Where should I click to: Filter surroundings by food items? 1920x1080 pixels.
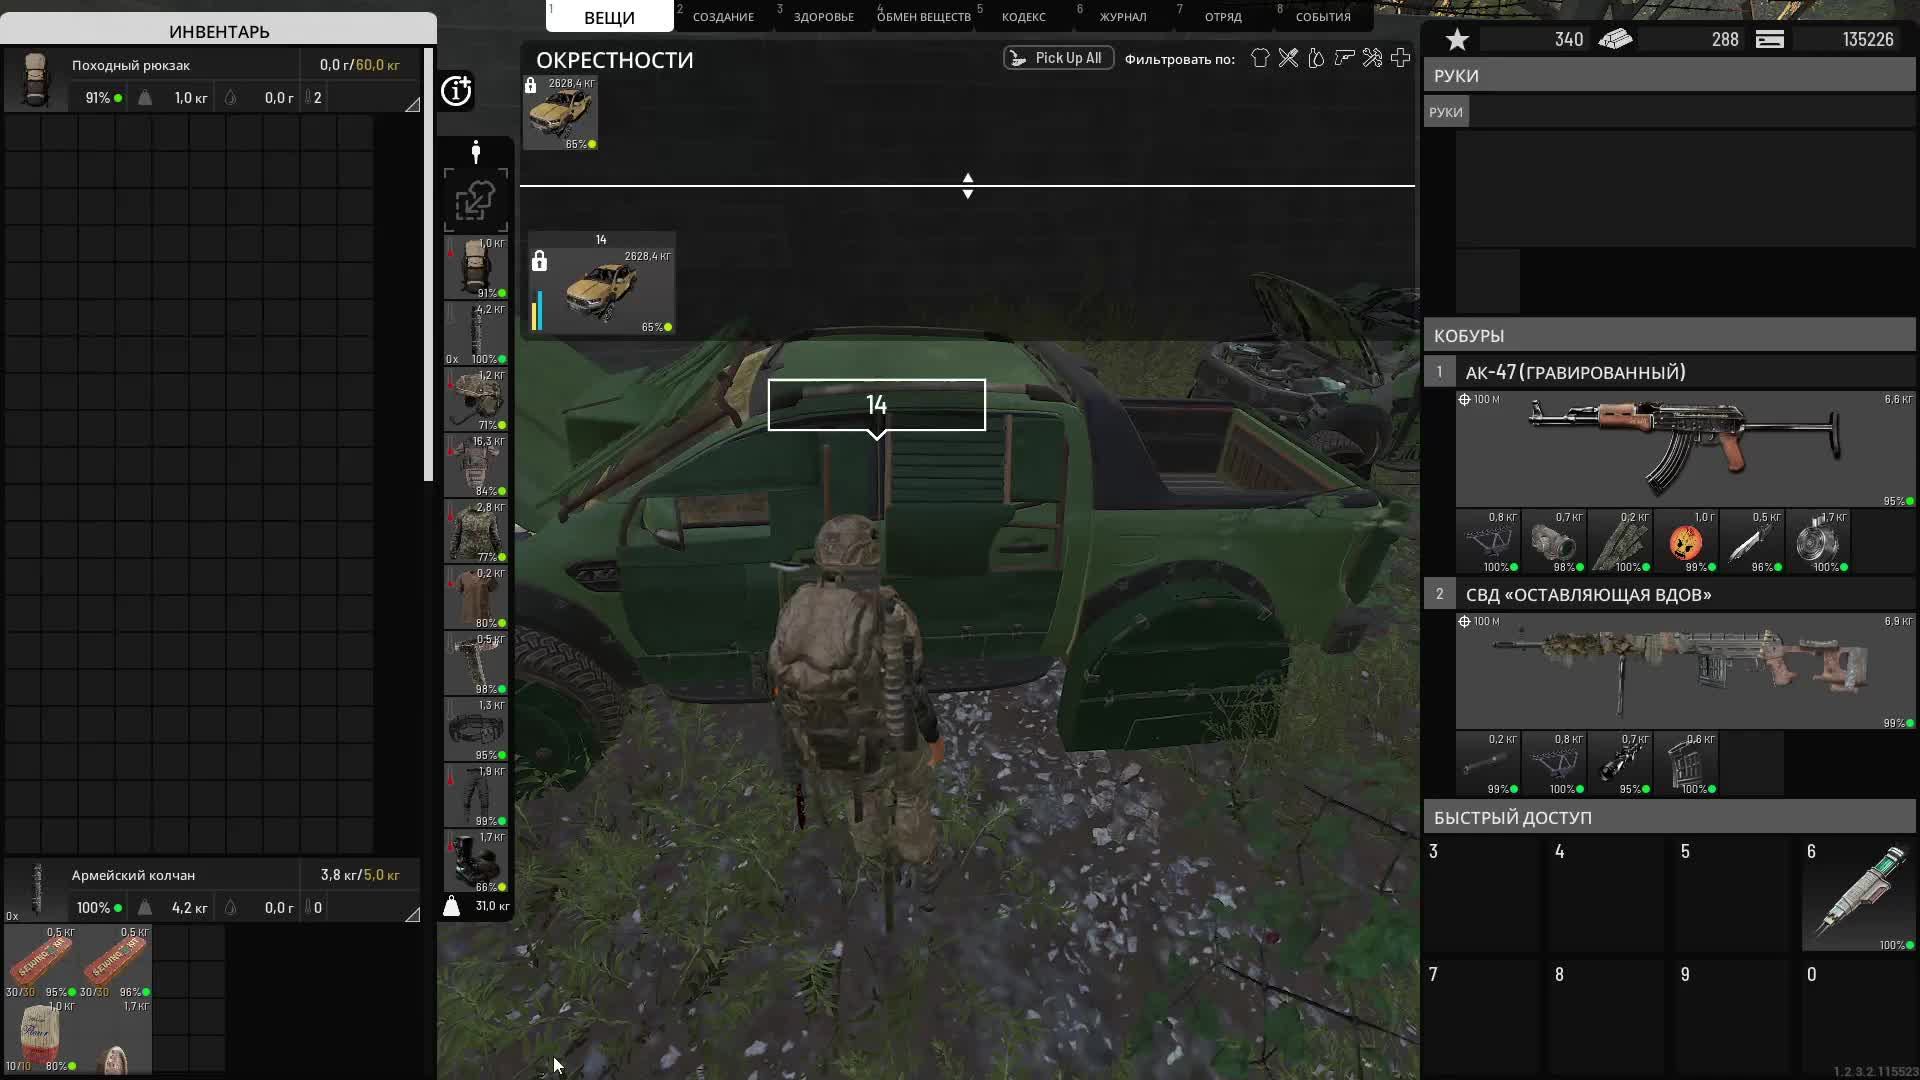pyautogui.click(x=1288, y=58)
